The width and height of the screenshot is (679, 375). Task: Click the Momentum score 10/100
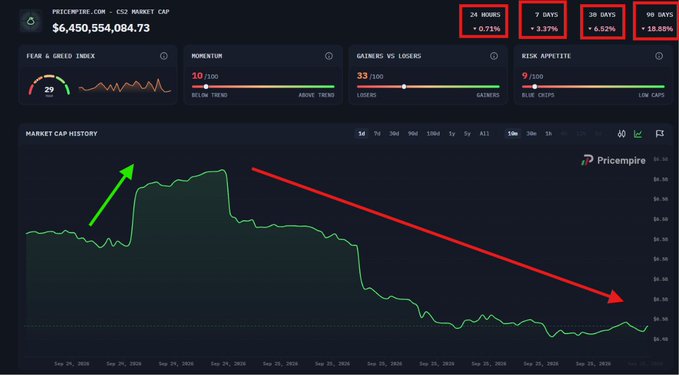tap(205, 76)
